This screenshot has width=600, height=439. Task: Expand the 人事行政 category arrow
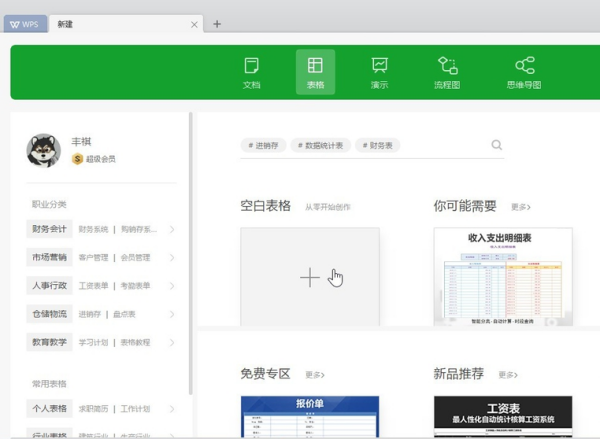172,286
